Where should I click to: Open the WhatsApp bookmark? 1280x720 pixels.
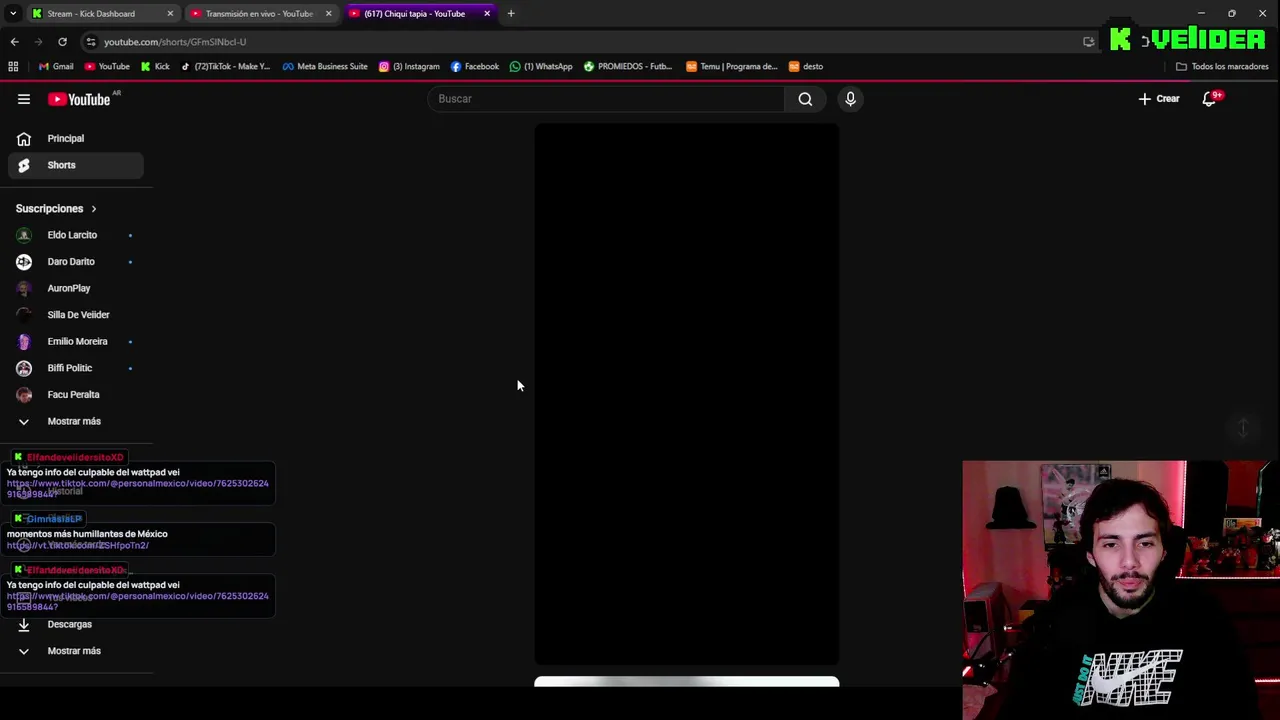pyautogui.click(x=541, y=67)
